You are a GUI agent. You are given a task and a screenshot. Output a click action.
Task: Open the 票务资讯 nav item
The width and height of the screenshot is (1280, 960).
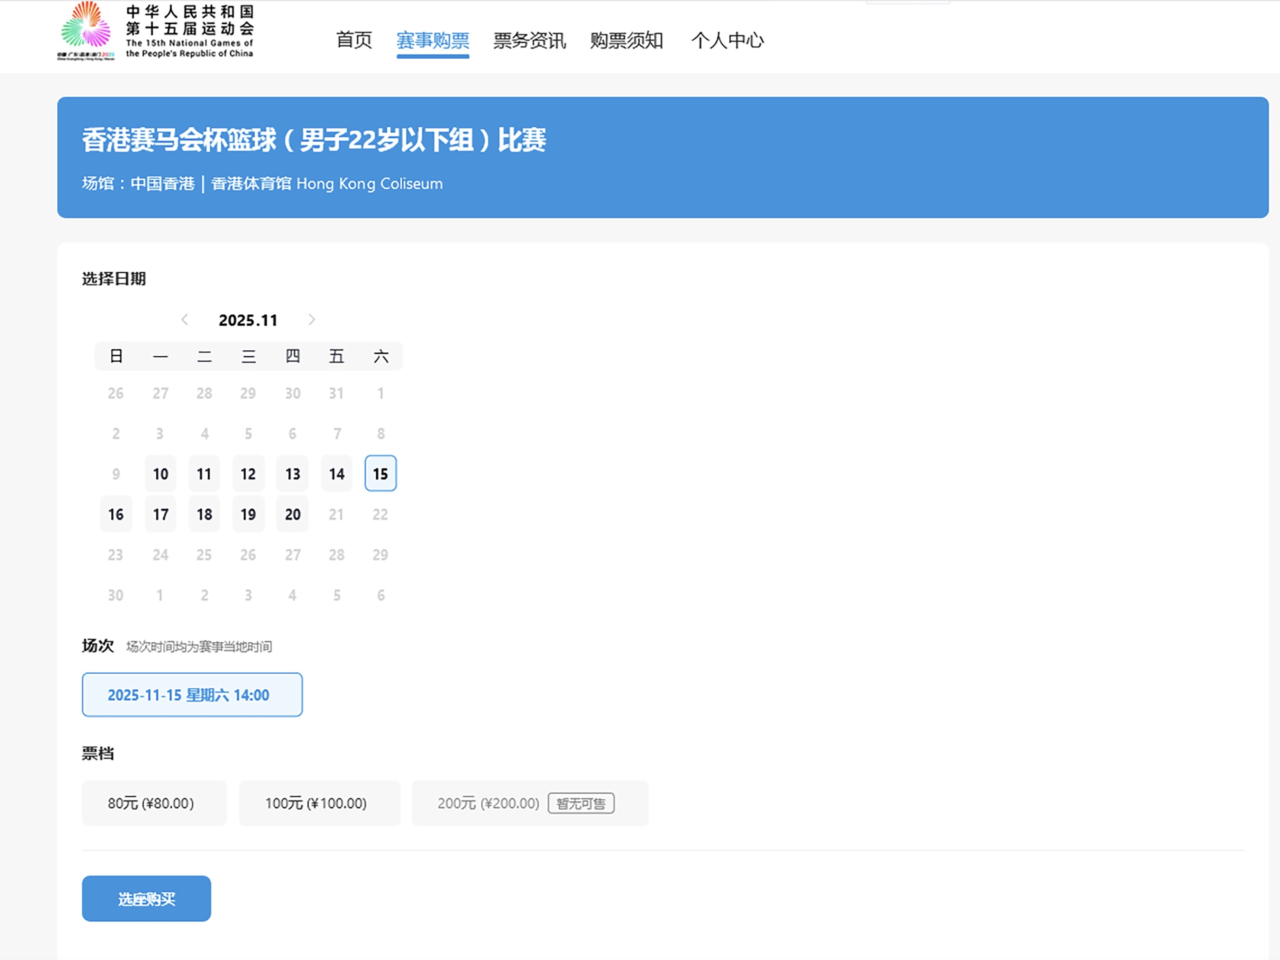pos(530,40)
